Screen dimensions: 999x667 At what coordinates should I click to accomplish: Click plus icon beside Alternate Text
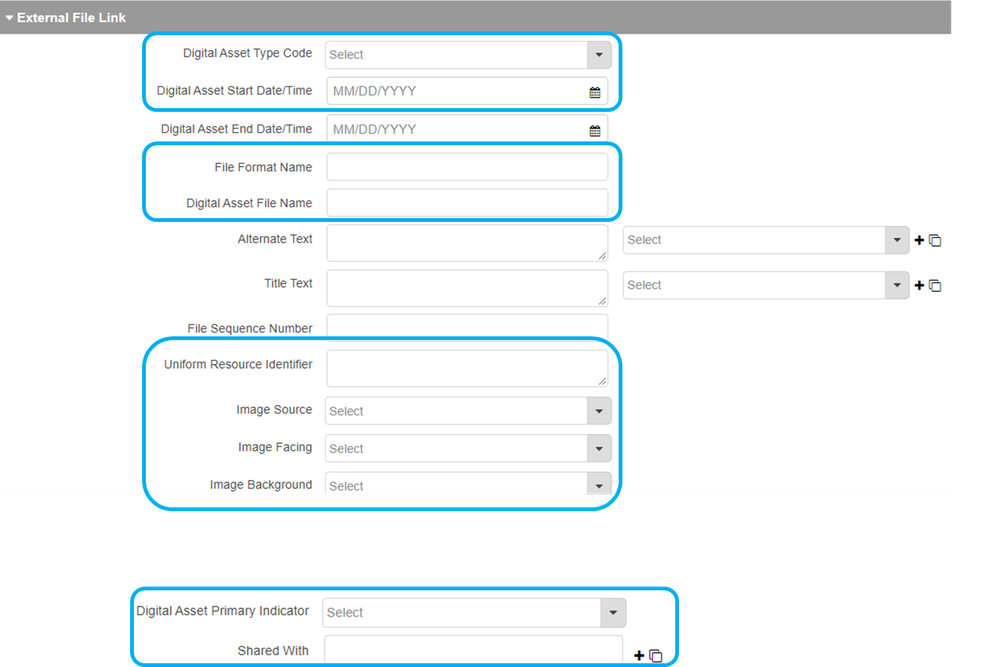point(920,240)
